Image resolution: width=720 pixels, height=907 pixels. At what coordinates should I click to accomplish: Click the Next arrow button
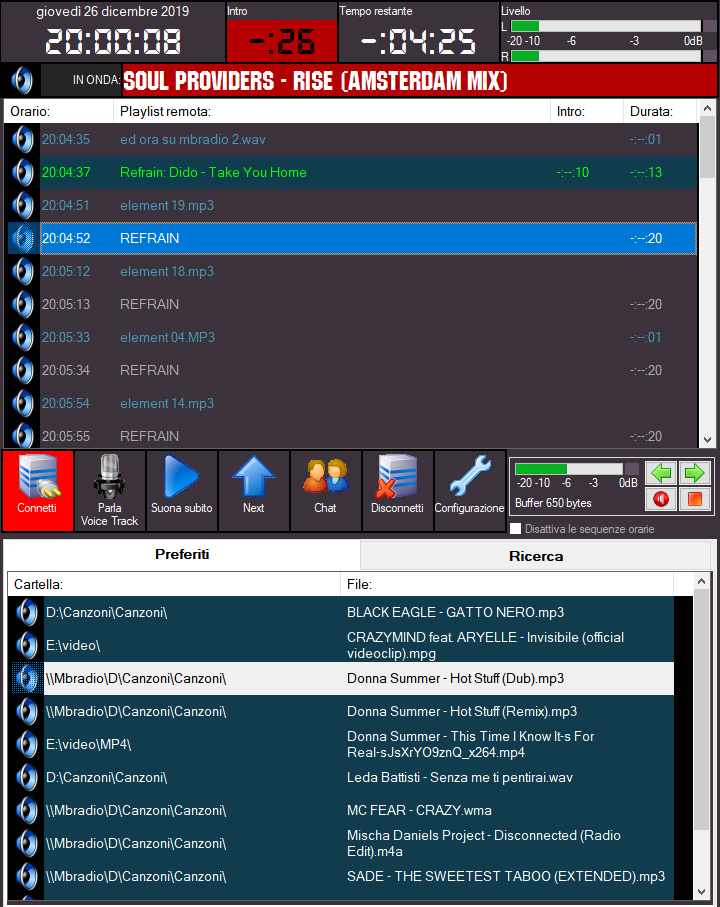coord(253,491)
